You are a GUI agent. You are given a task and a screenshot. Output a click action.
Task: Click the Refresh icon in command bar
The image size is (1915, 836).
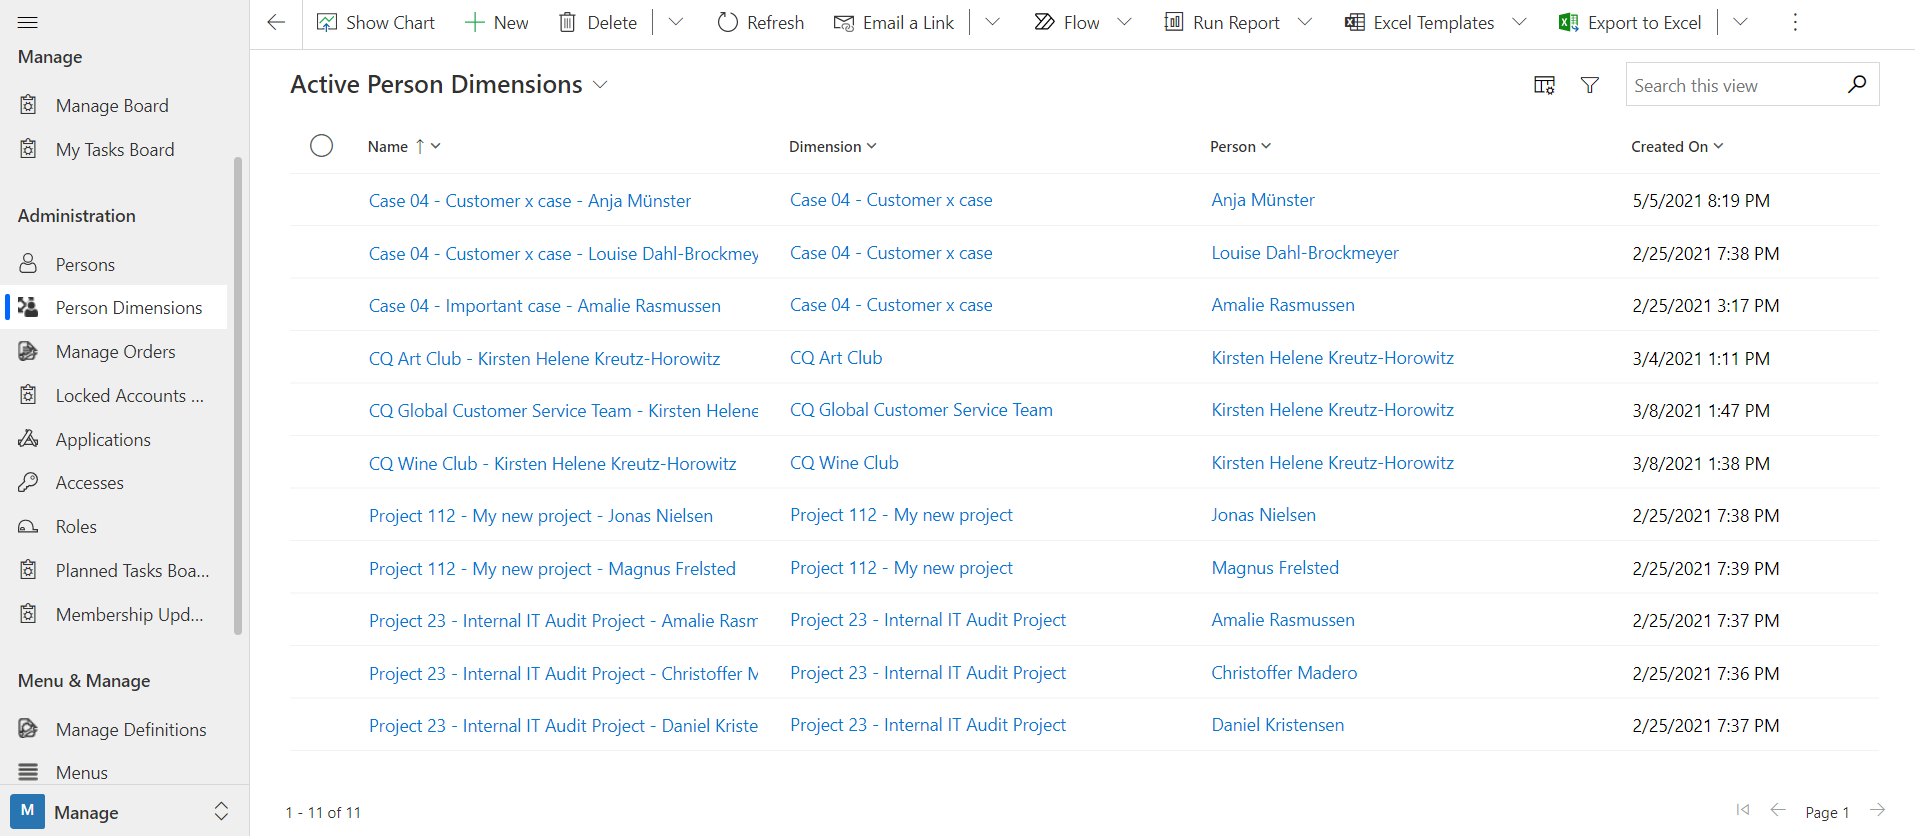click(728, 22)
